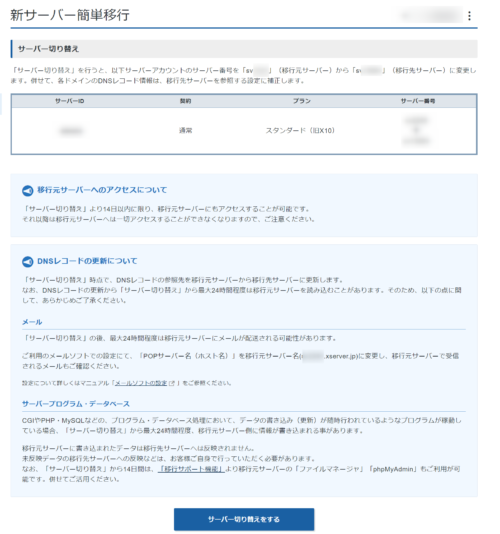
Task: Click the サーバー切り替え section header bar
Action: coord(244,49)
